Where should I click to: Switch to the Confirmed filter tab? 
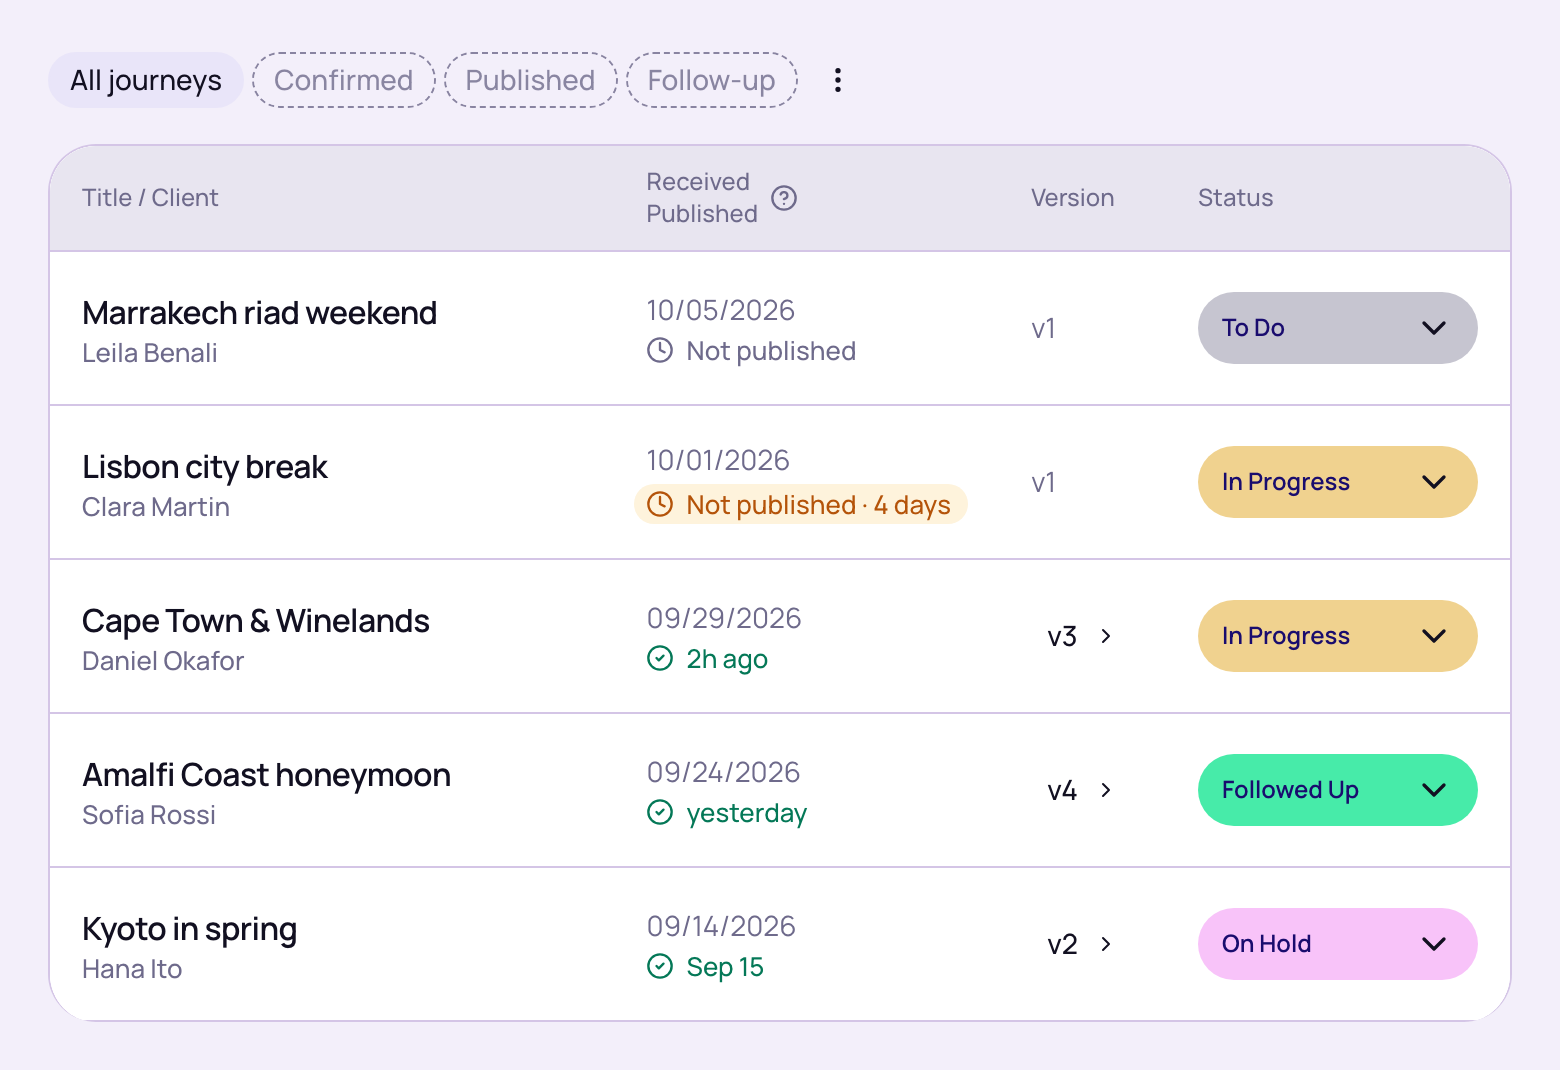click(344, 80)
